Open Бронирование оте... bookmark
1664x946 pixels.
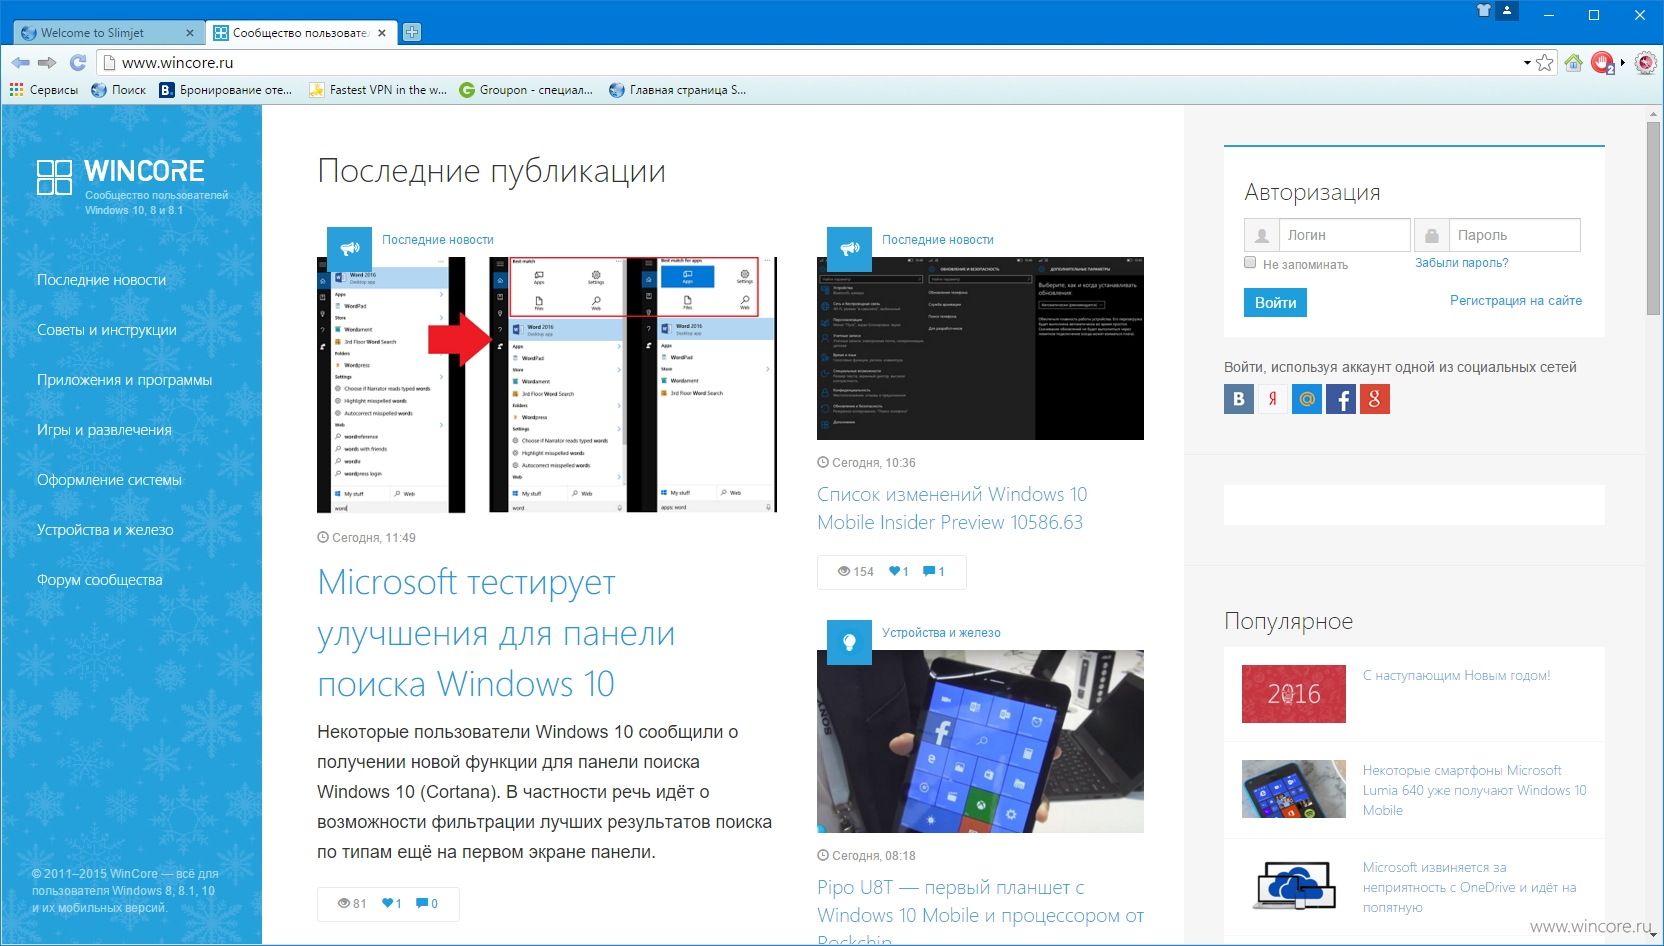(226, 90)
